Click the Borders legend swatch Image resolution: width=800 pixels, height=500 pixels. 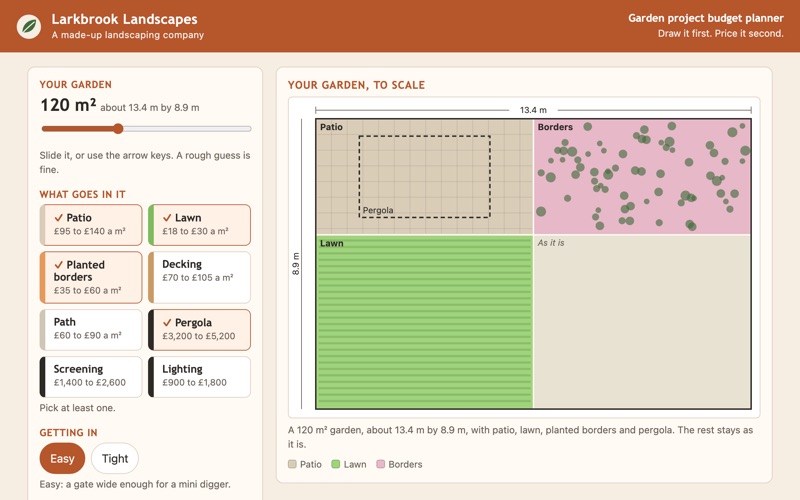coord(381,464)
